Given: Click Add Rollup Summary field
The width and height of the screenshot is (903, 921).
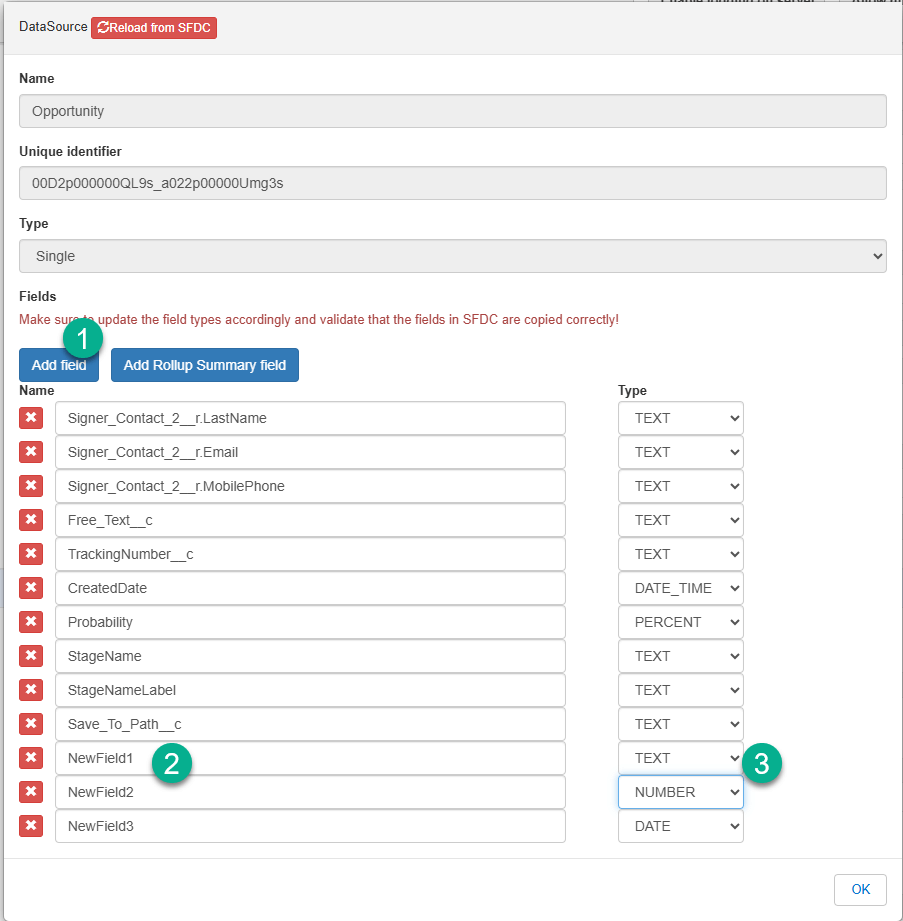Looking at the screenshot, I should click(x=205, y=365).
